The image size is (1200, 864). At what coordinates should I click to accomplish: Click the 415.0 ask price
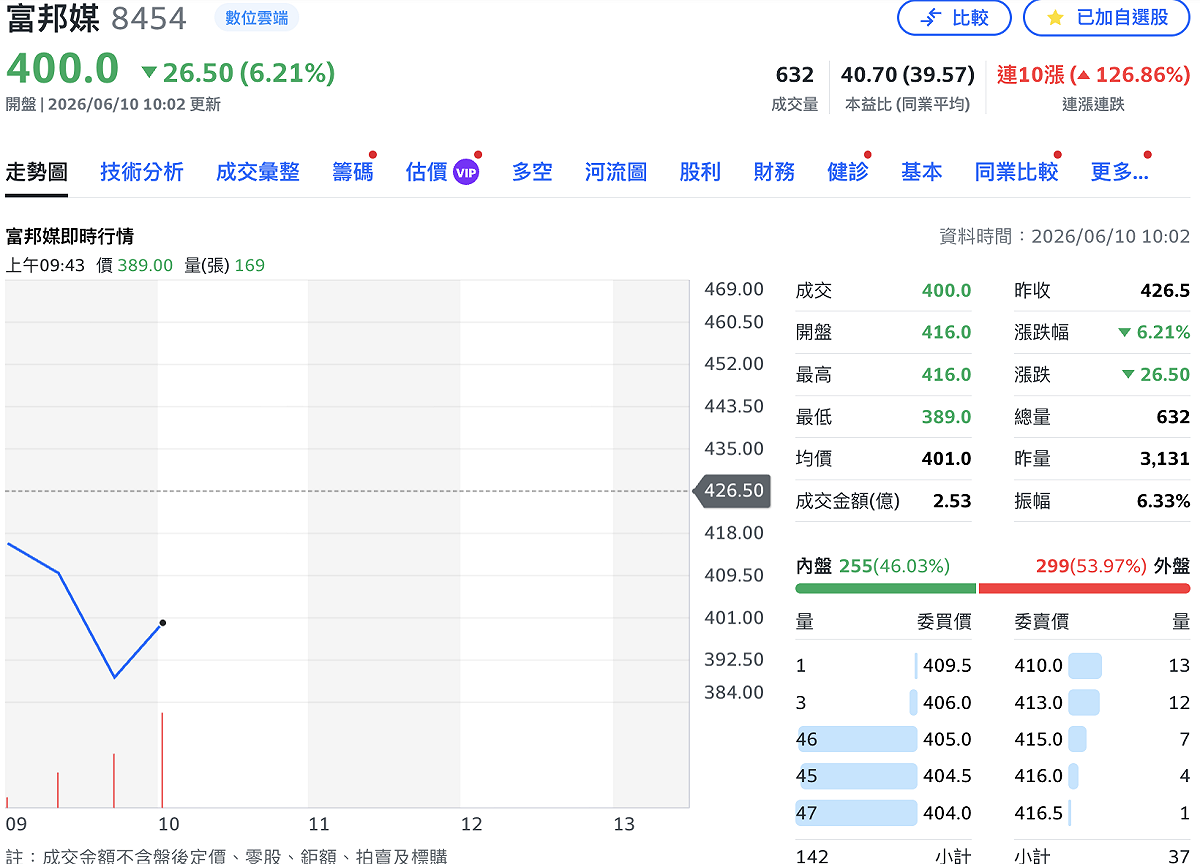click(x=1039, y=739)
